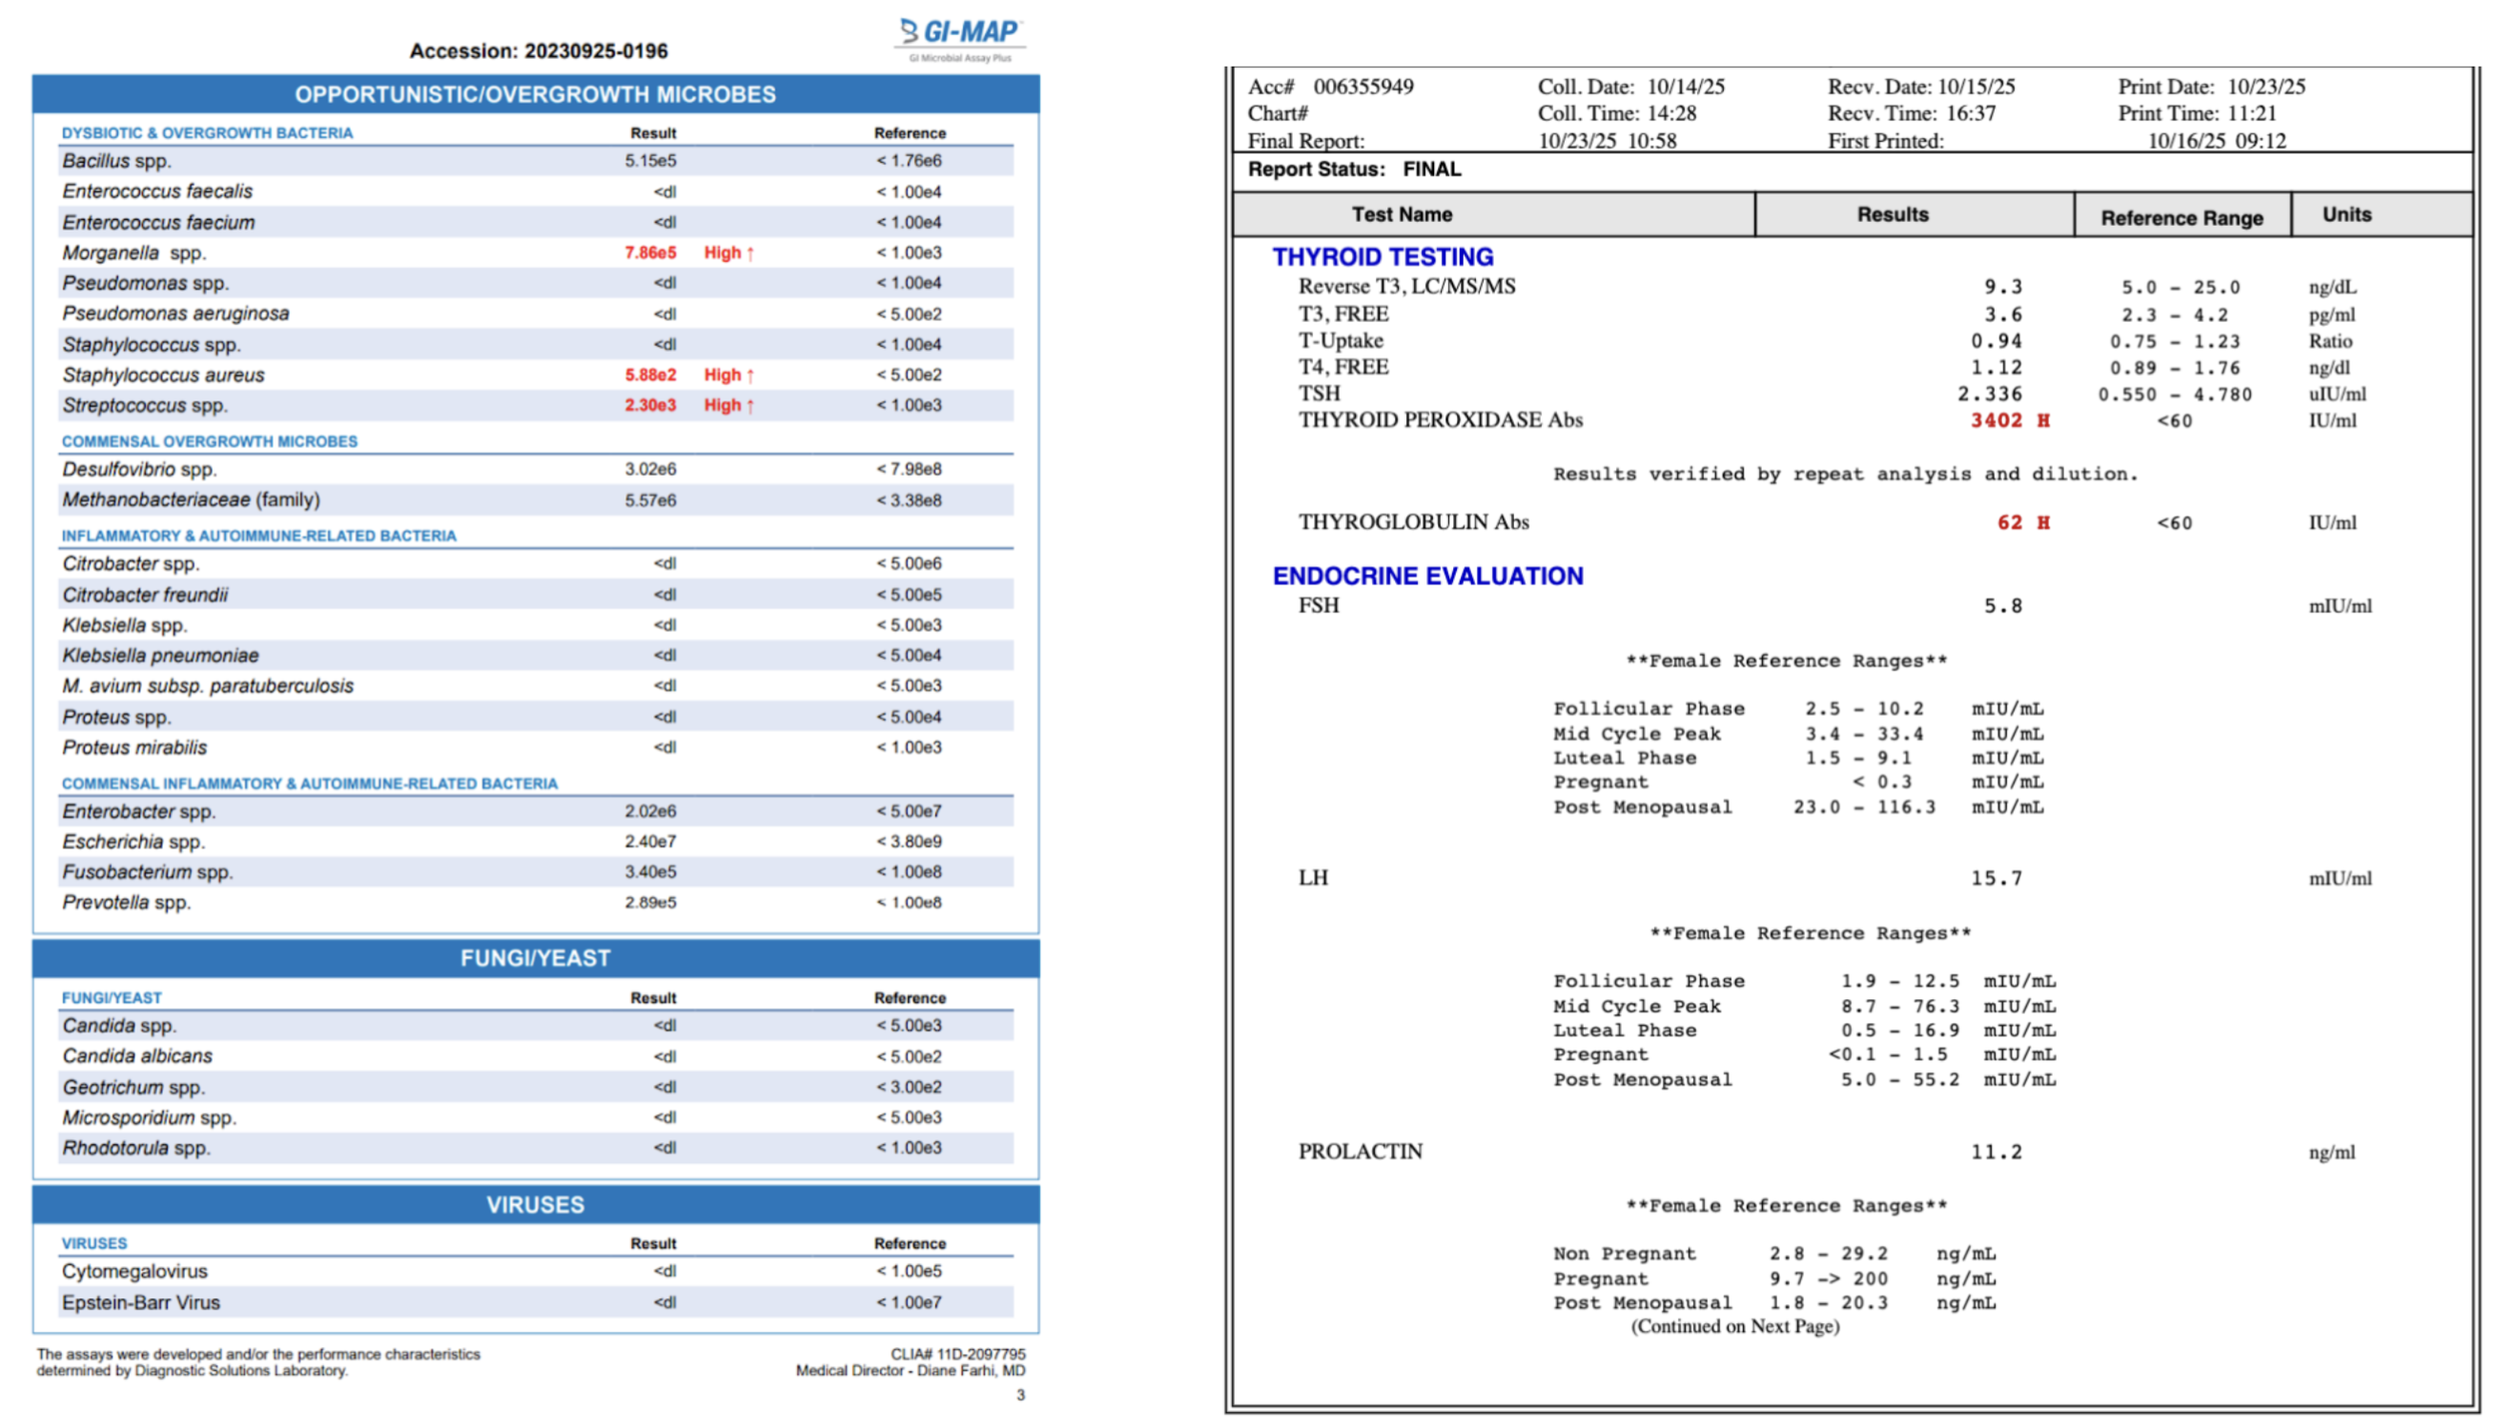
Task: Click the Results column header
Action: (x=1892, y=214)
